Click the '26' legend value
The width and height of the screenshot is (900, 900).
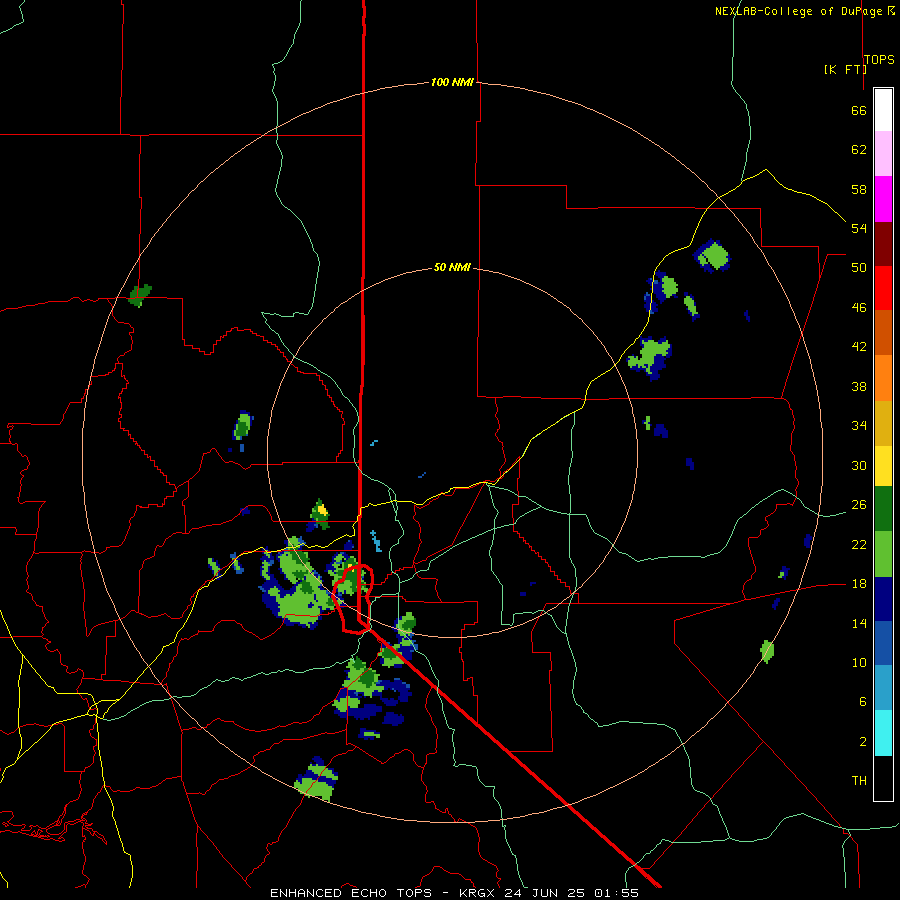[859, 505]
